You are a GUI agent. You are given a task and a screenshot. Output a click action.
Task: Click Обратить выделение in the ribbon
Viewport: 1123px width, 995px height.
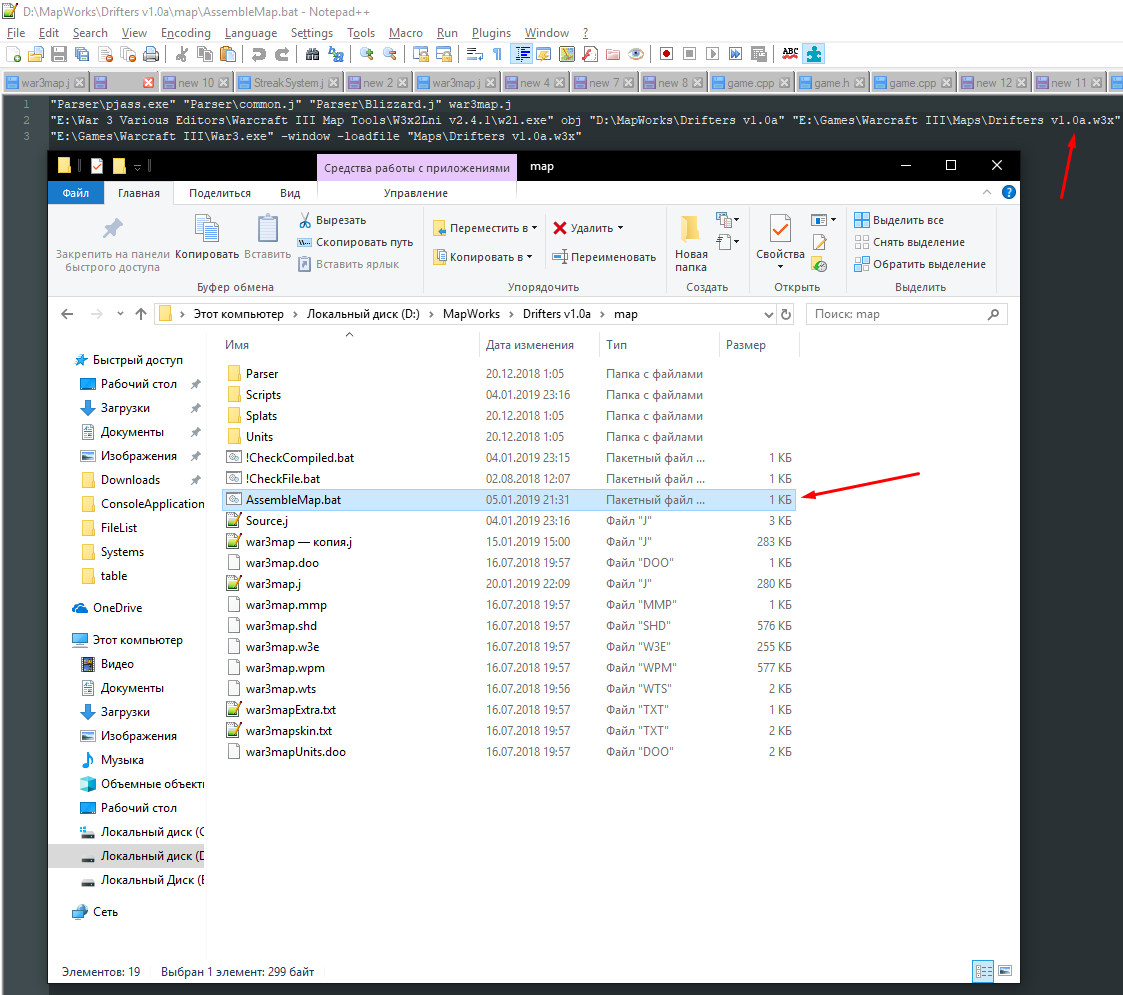click(x=920, y=264)
